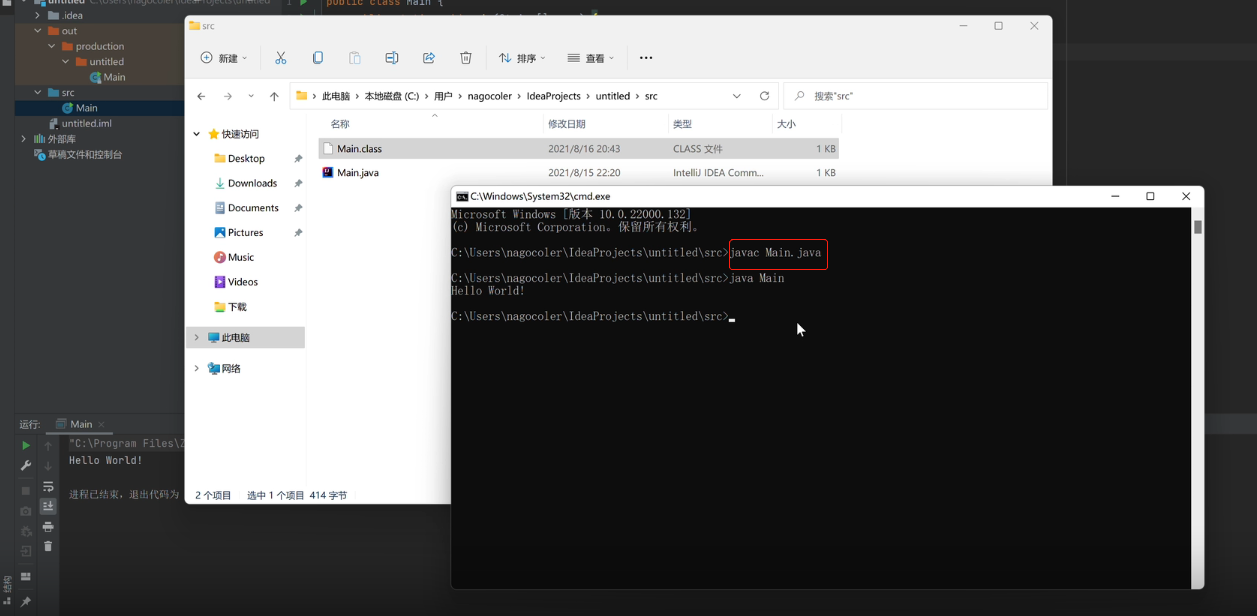Image resolution: width=1257 pixels, height=616 pixels.
Task: Click the wrench settings icon in Run panel
Action: pyautogui.click(x=26, y=466)
